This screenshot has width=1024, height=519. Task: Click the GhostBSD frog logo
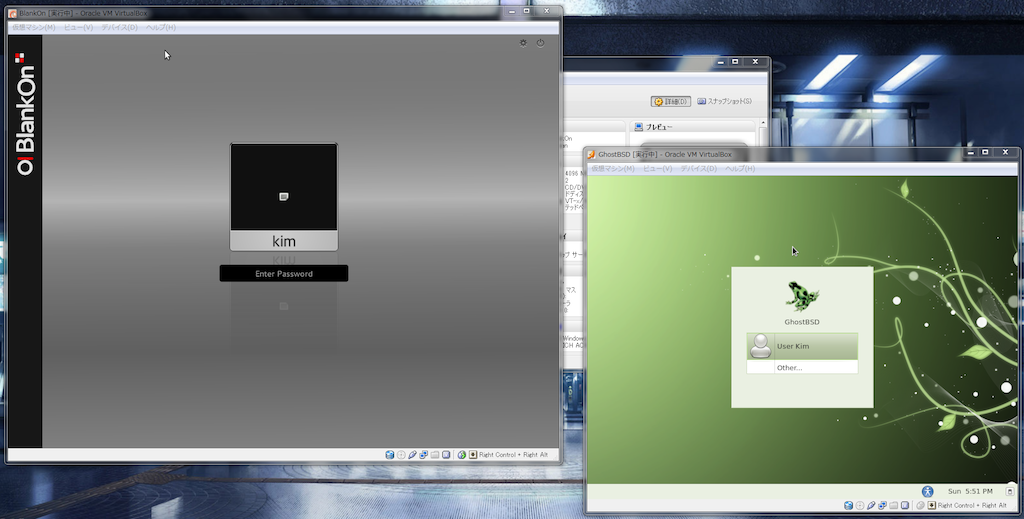(x=802, y=296)
